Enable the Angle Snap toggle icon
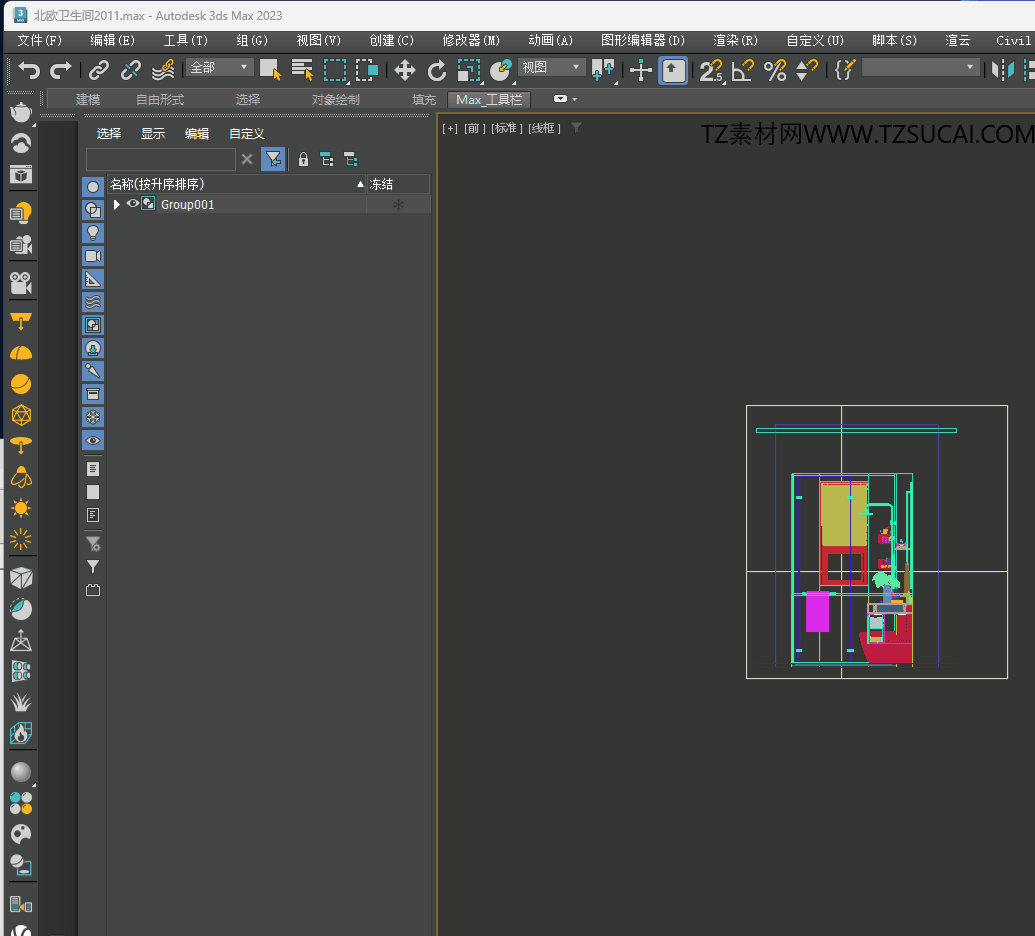 coord(743,70)
